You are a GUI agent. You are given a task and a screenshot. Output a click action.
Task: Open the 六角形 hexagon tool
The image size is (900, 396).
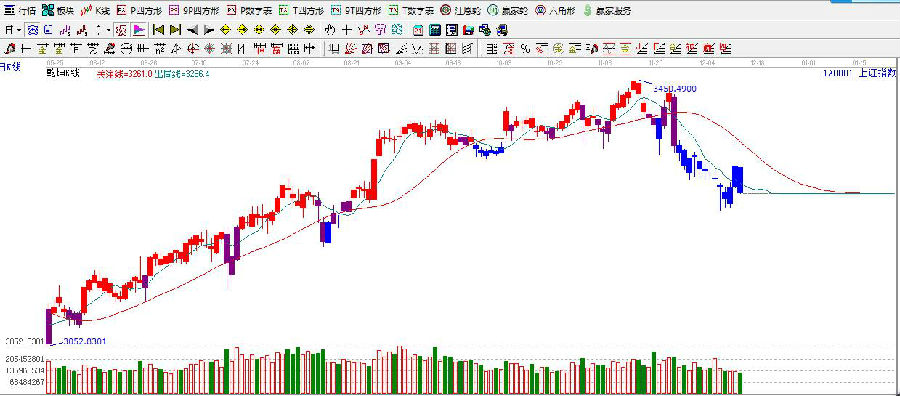554,10
